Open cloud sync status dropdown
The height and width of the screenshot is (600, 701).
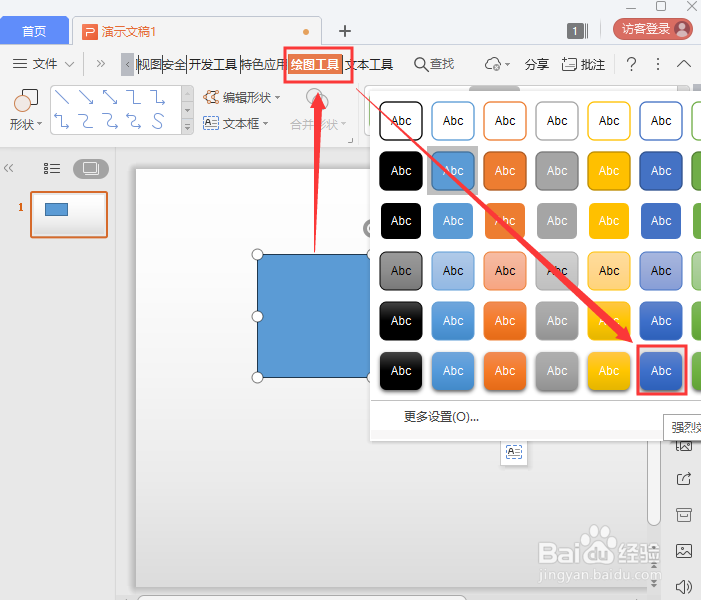(497, 64)
